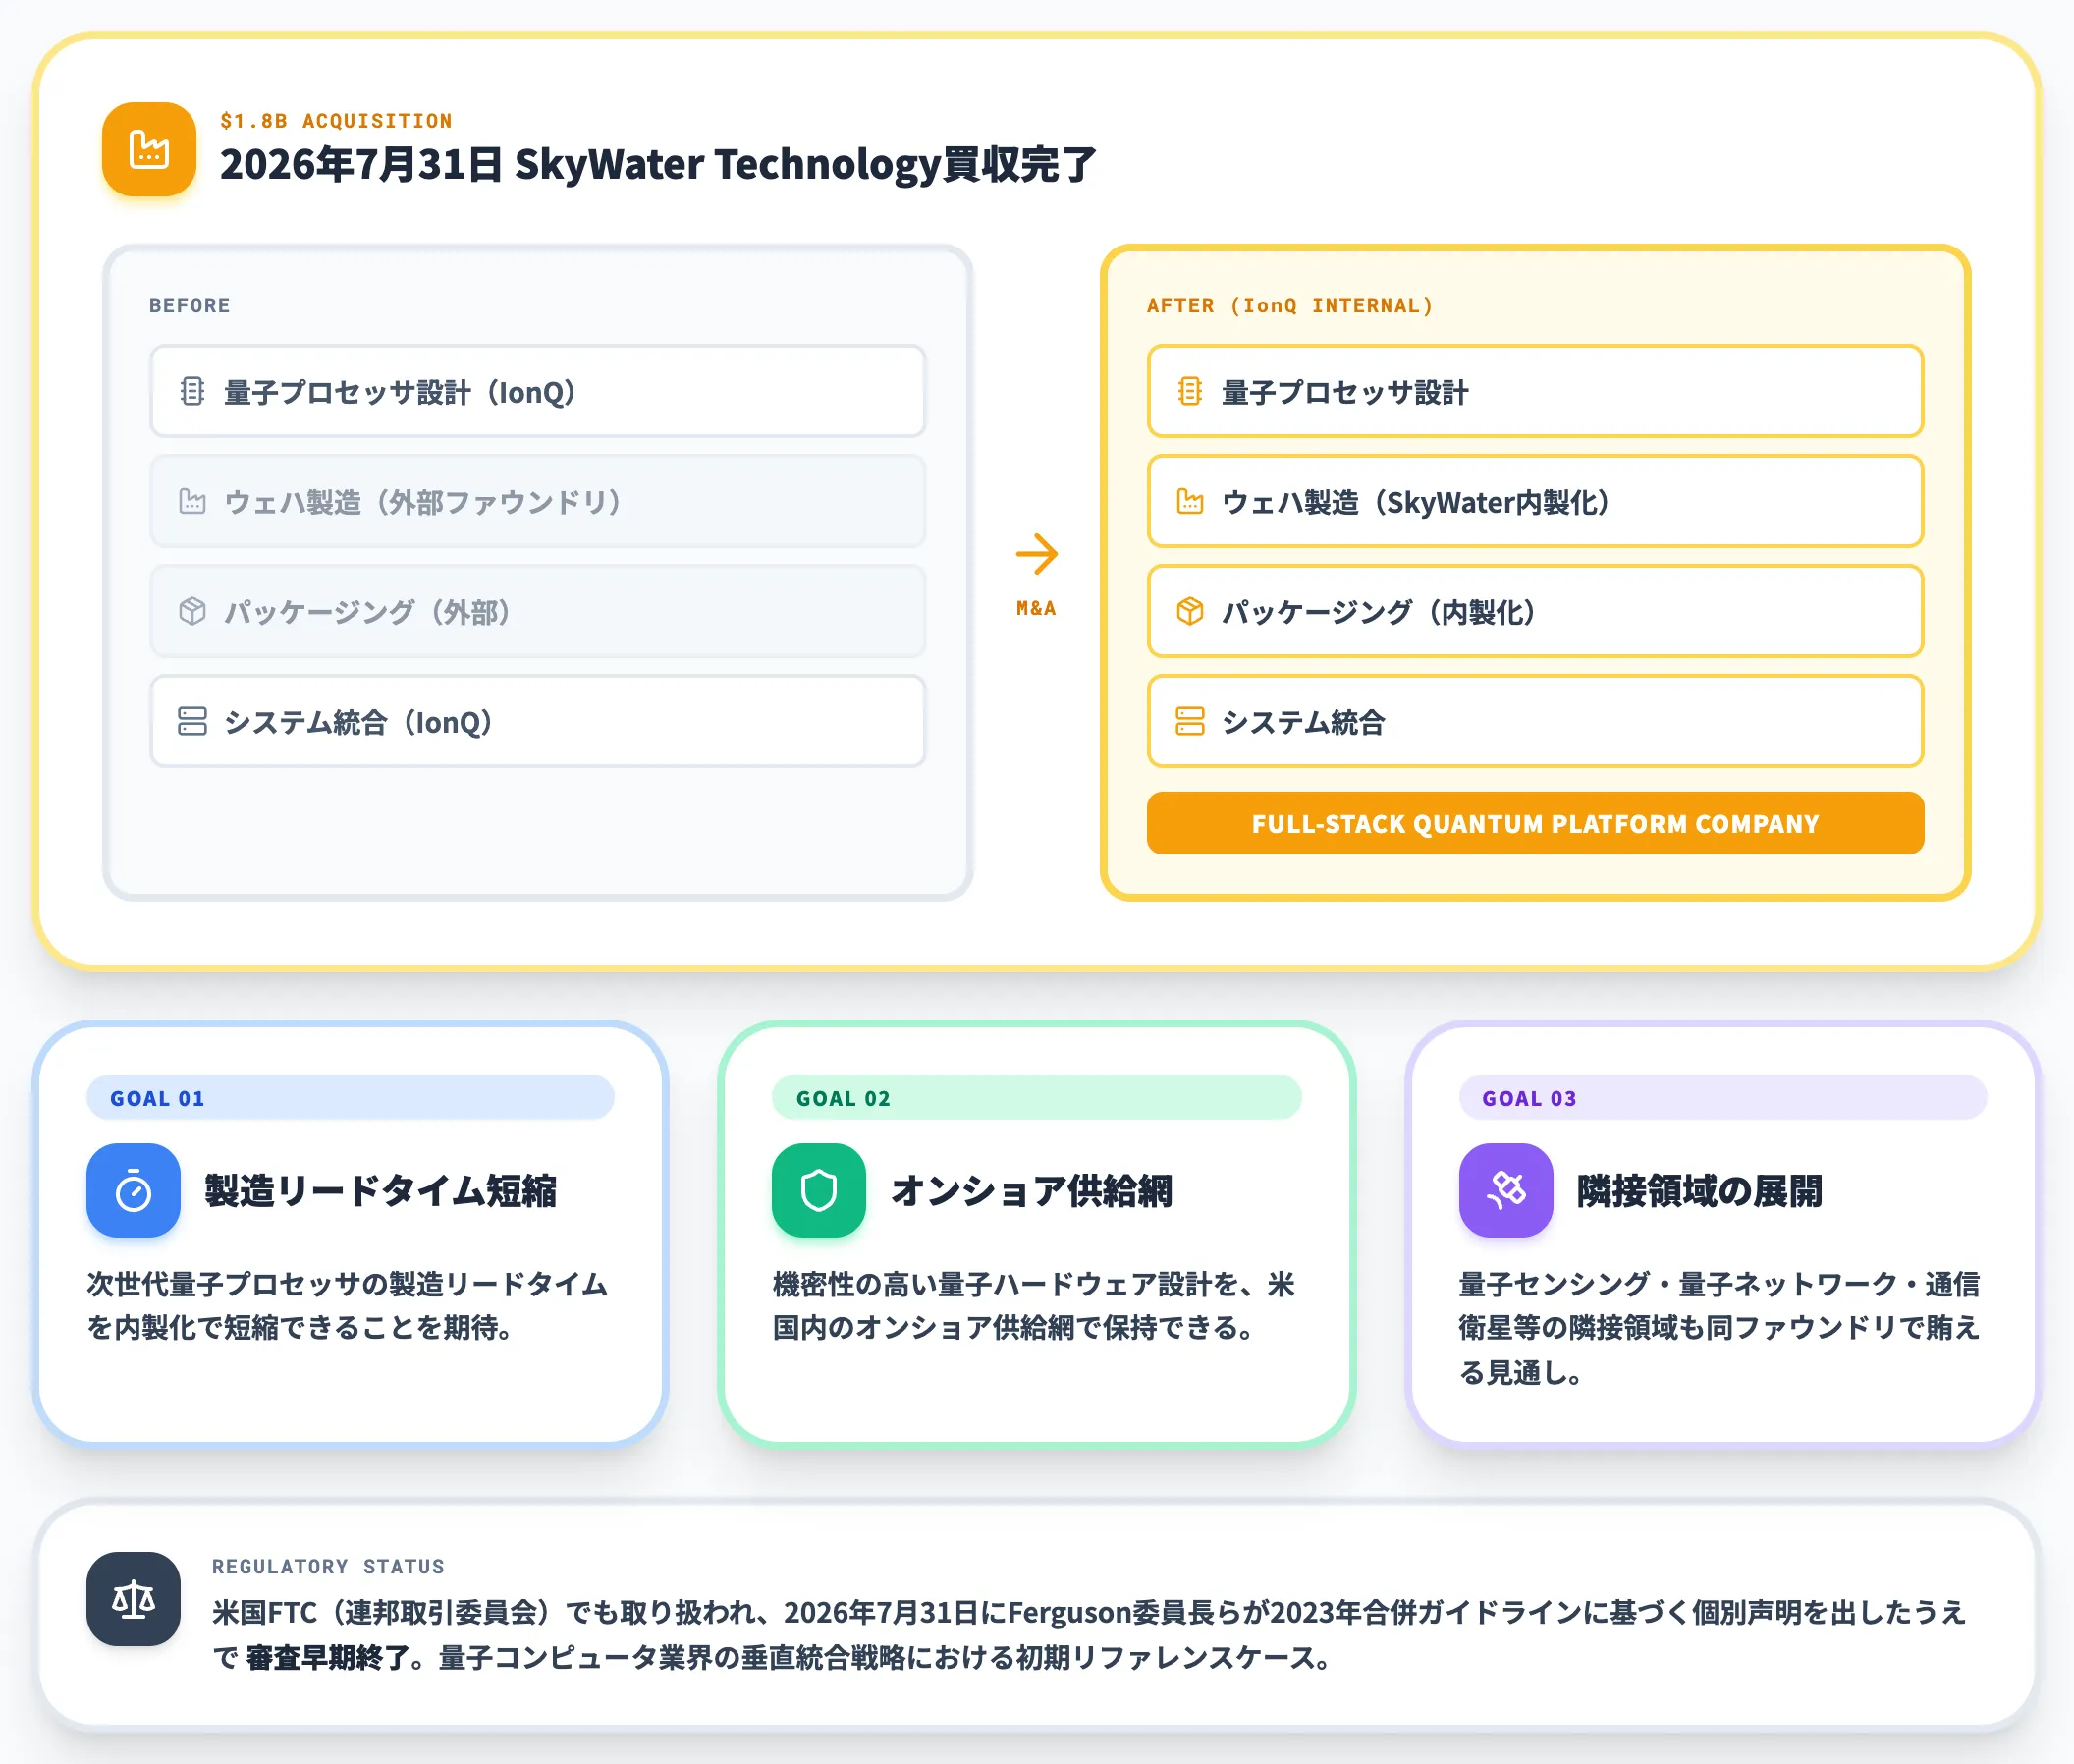
Task: Click the AFTER (IonQ INTERNAL) label
Action: [1290, 305]
